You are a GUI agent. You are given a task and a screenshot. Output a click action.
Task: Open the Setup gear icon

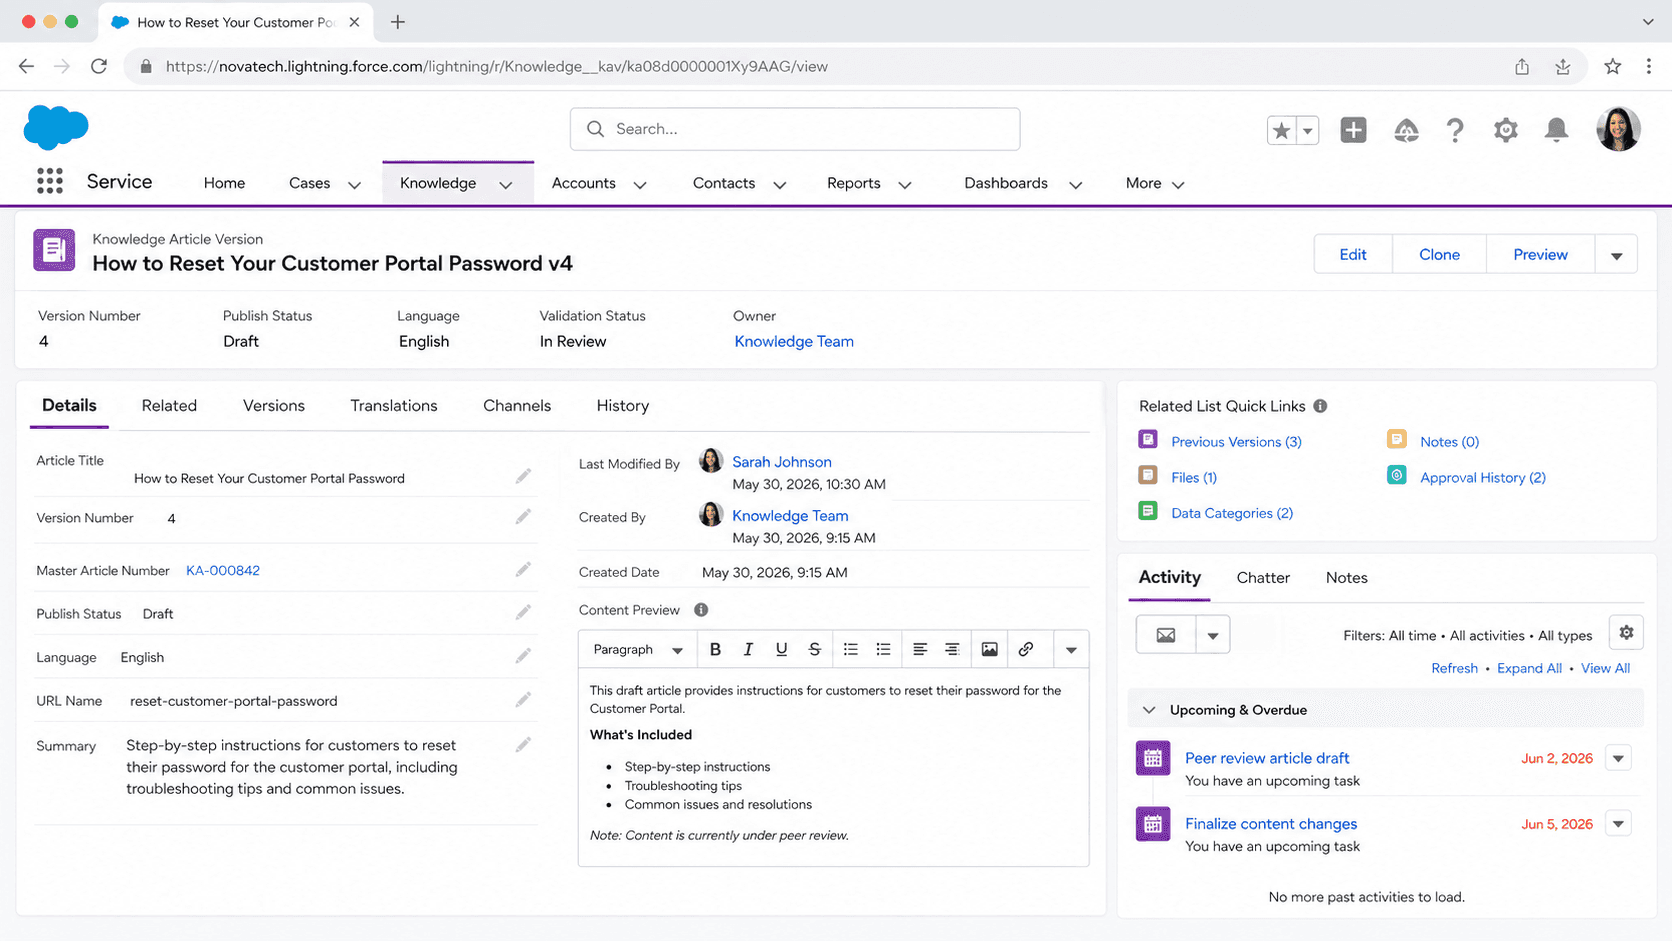[x=1505, y=130]
